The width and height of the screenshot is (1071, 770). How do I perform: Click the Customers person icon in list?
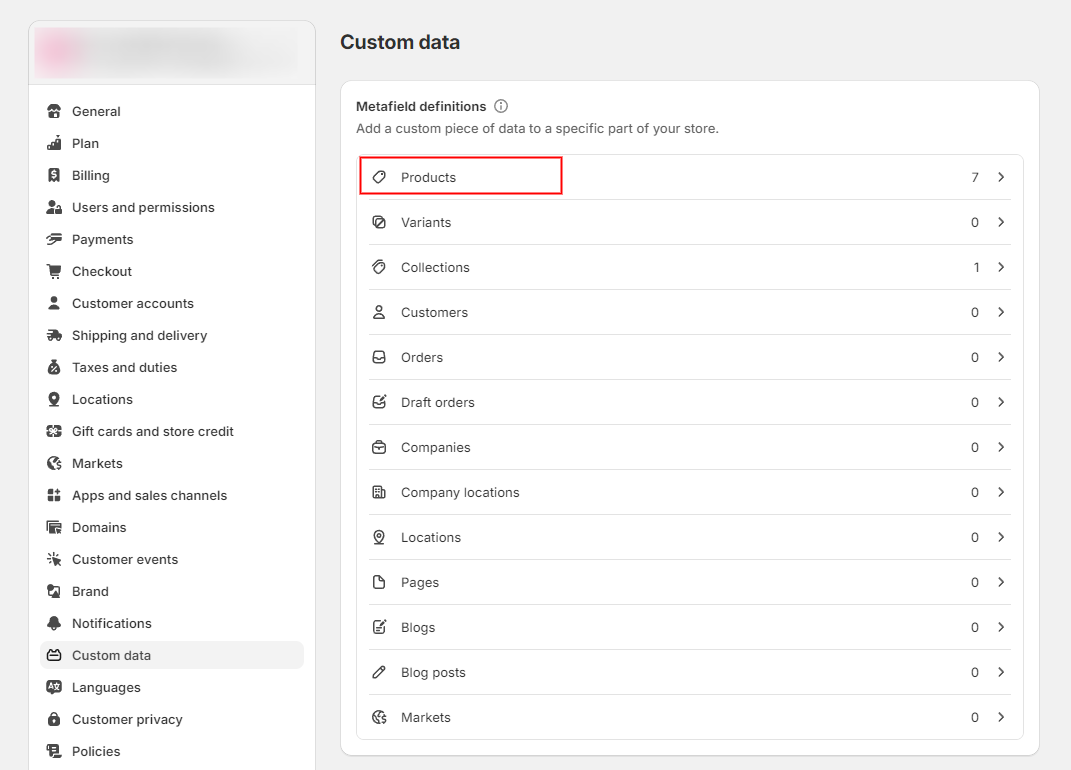(379, 312)
